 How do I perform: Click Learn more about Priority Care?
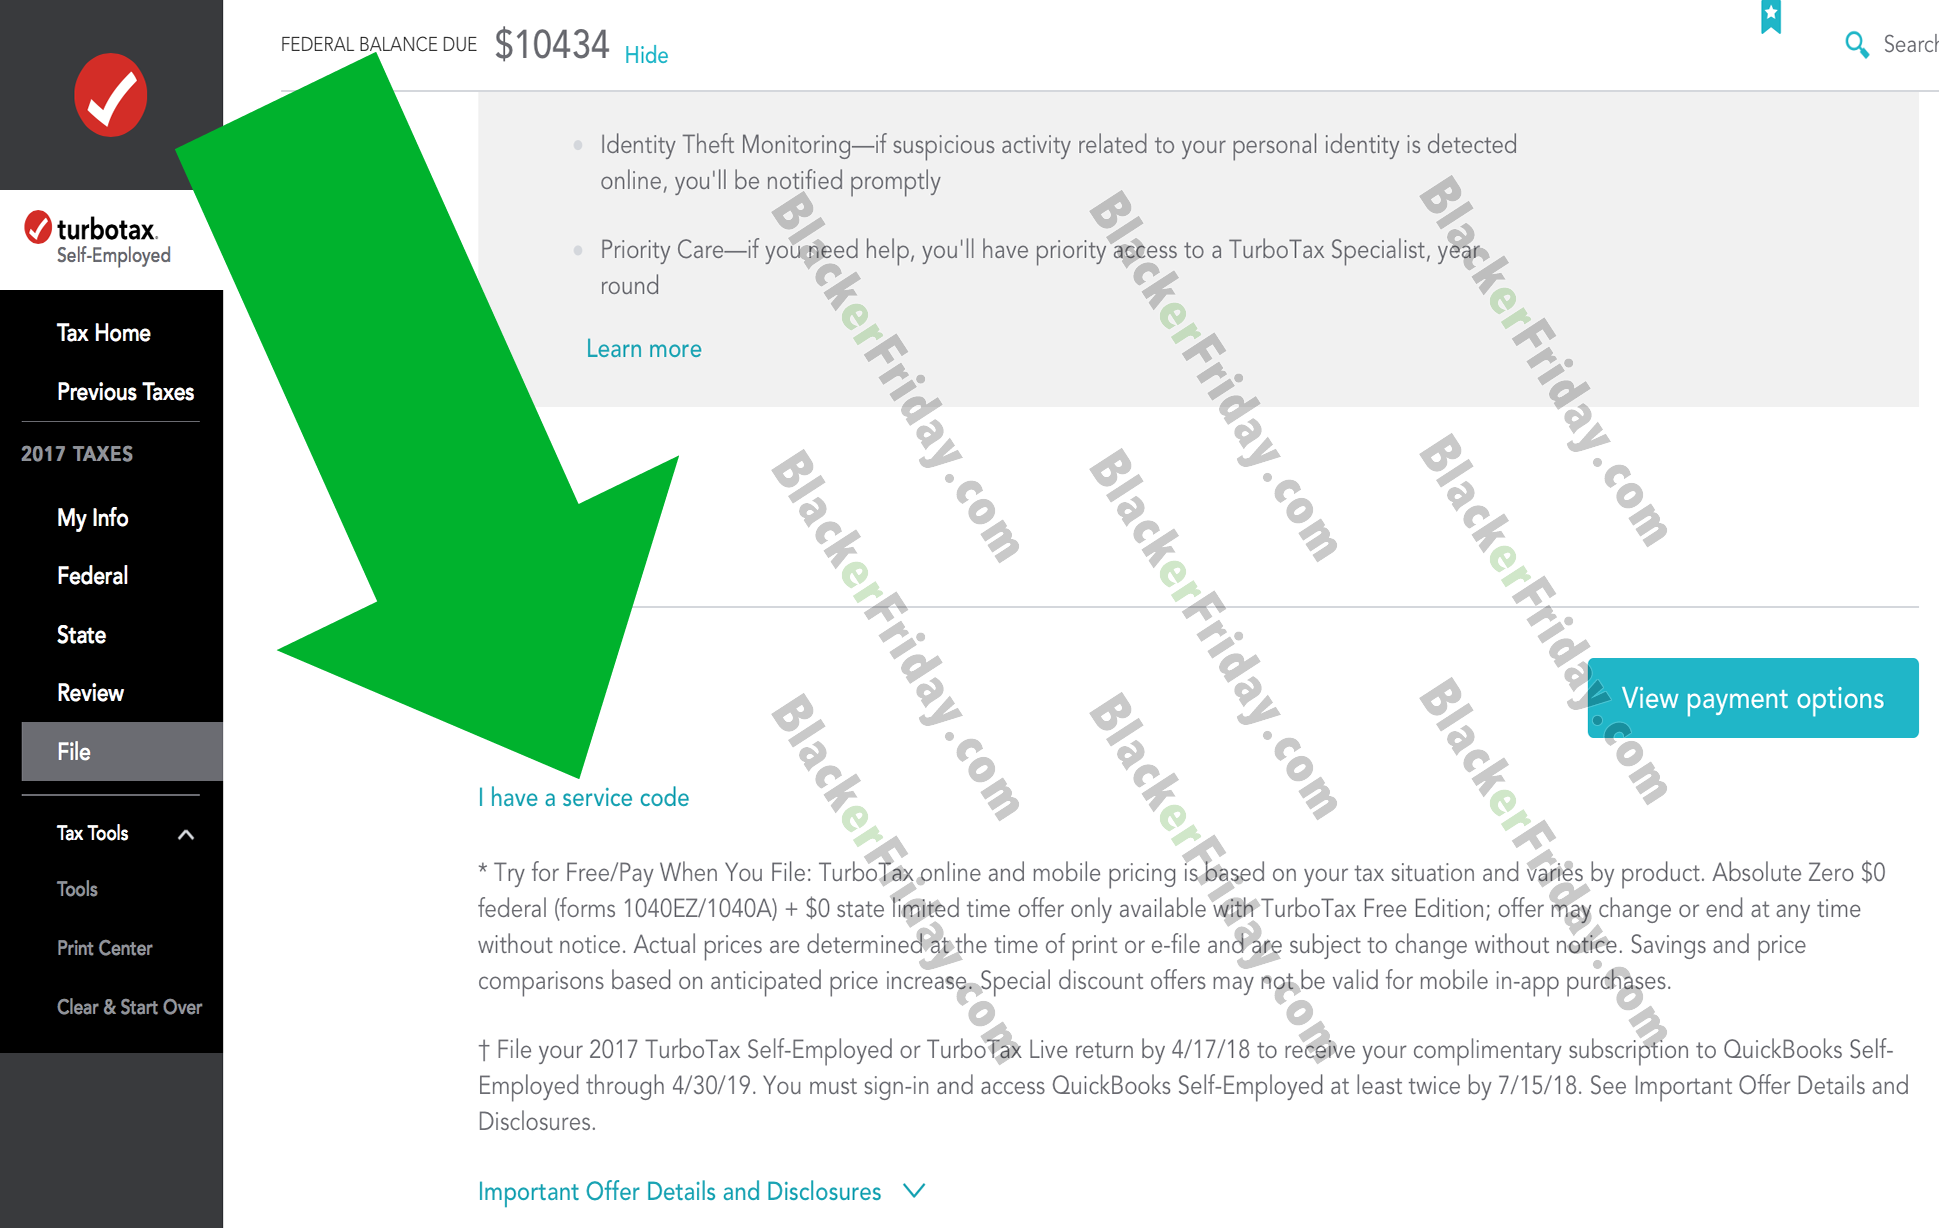642,346
